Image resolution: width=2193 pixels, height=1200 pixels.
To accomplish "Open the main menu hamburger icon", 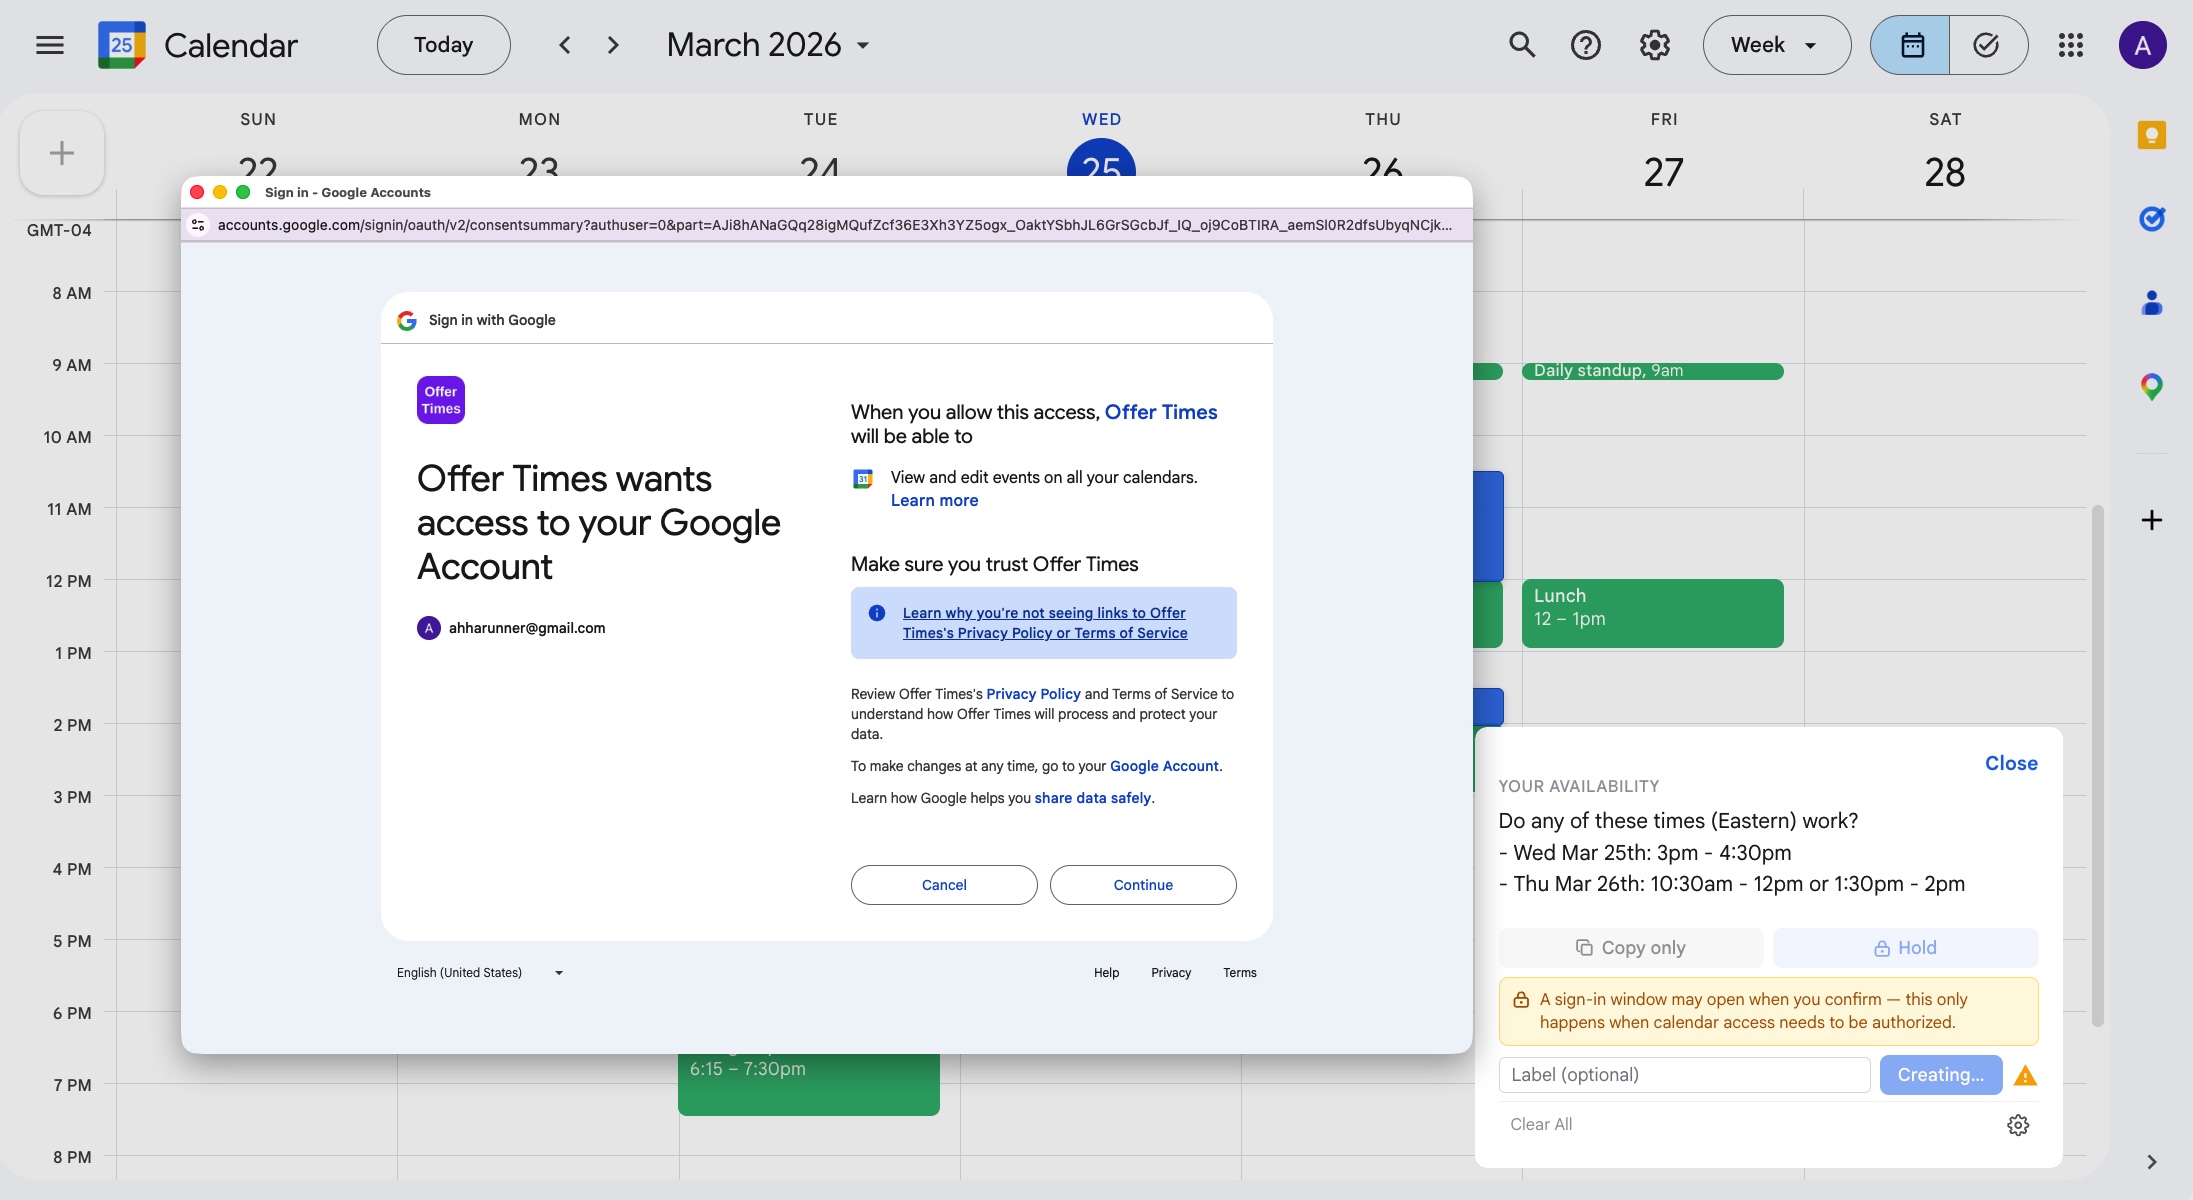I will pyautogui.click(x=50, y=45).
